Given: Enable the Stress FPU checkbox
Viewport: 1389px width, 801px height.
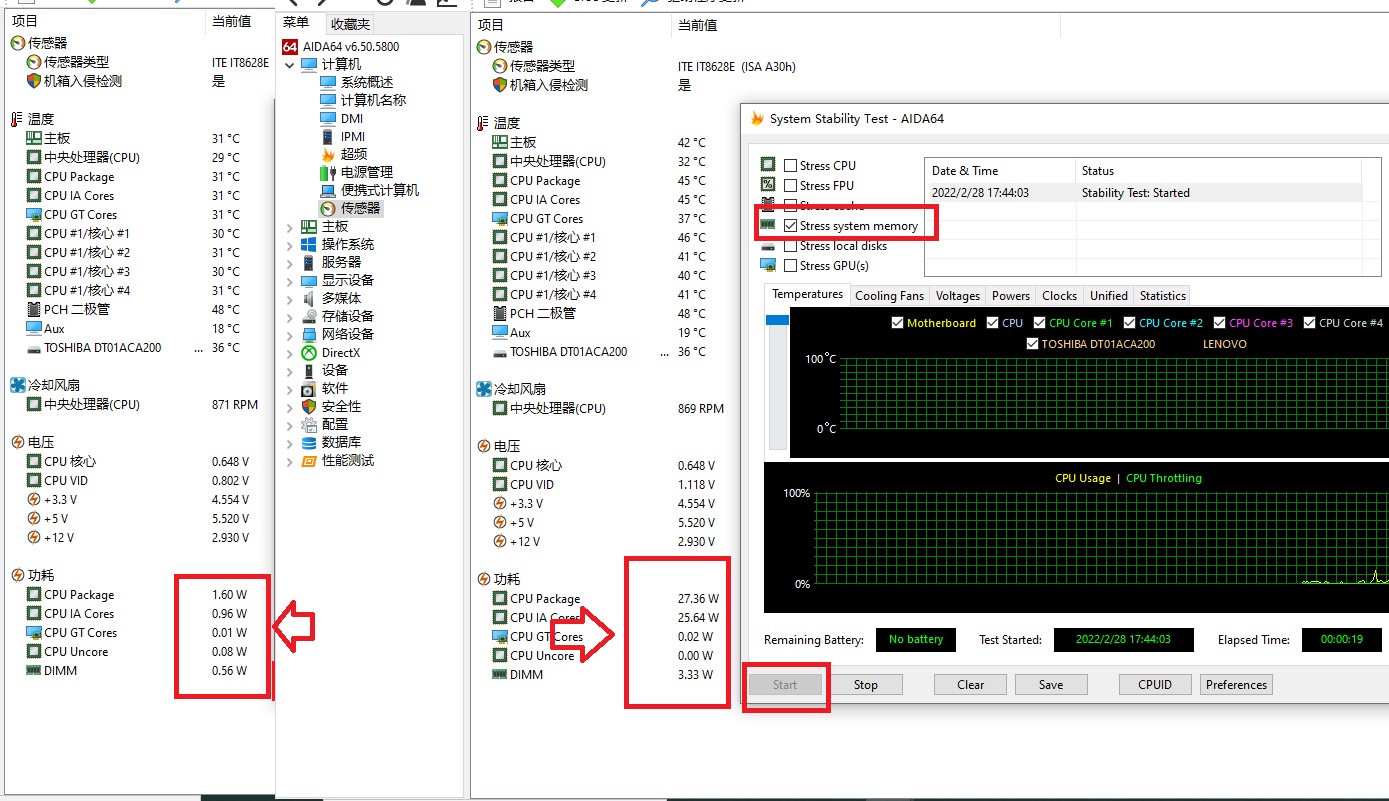Looking at the screenshot, I should [791, 186].
